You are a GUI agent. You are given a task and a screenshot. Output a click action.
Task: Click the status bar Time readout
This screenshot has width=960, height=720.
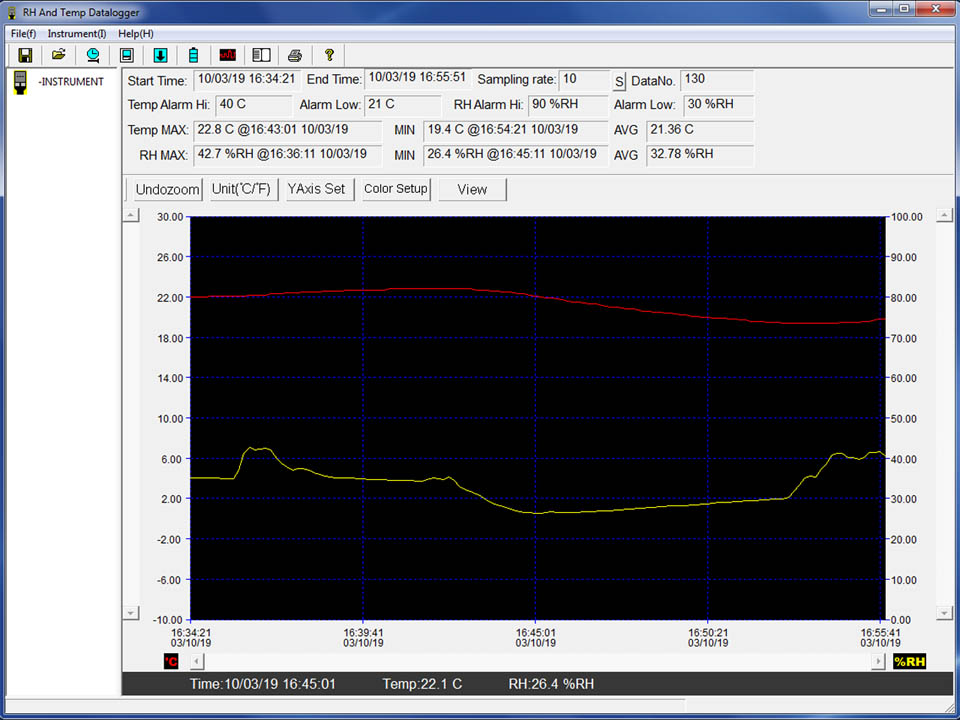[263, 684]
